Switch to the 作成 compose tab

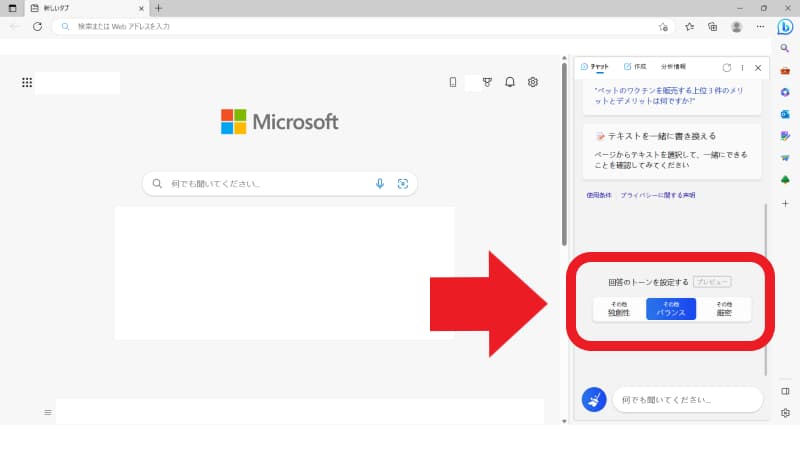coord(635,67)
